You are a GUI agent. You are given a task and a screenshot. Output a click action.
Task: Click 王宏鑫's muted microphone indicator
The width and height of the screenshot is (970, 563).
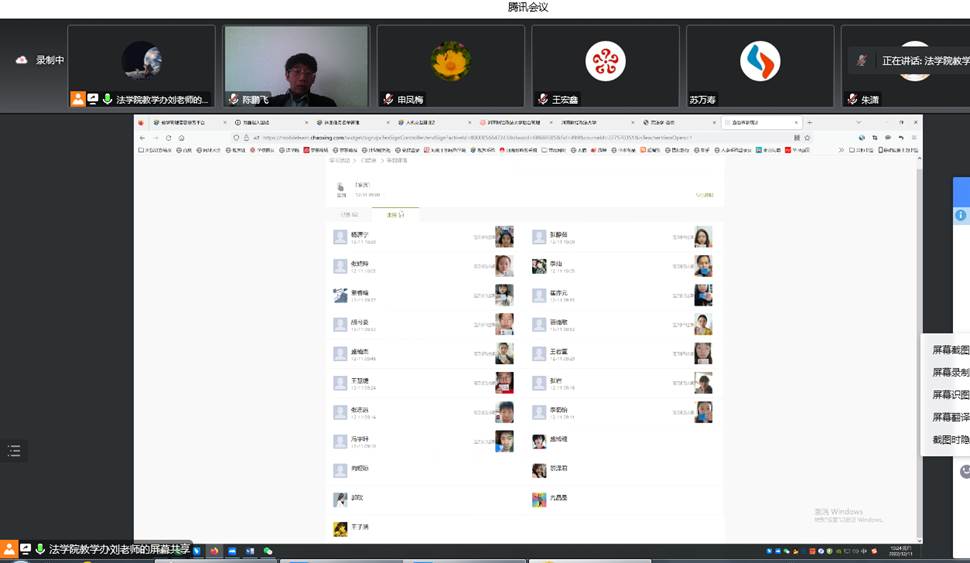[543, 99]
